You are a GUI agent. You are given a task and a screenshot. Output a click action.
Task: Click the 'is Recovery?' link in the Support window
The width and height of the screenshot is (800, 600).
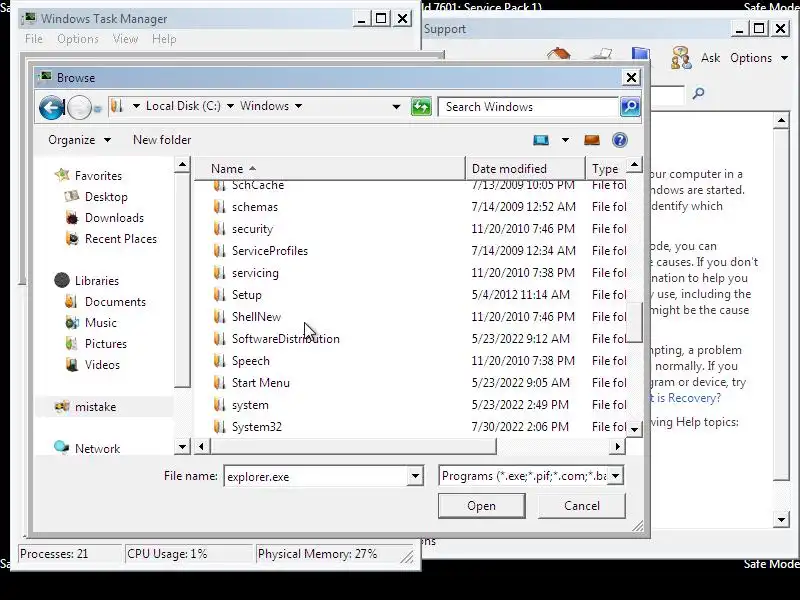point(689,397)
